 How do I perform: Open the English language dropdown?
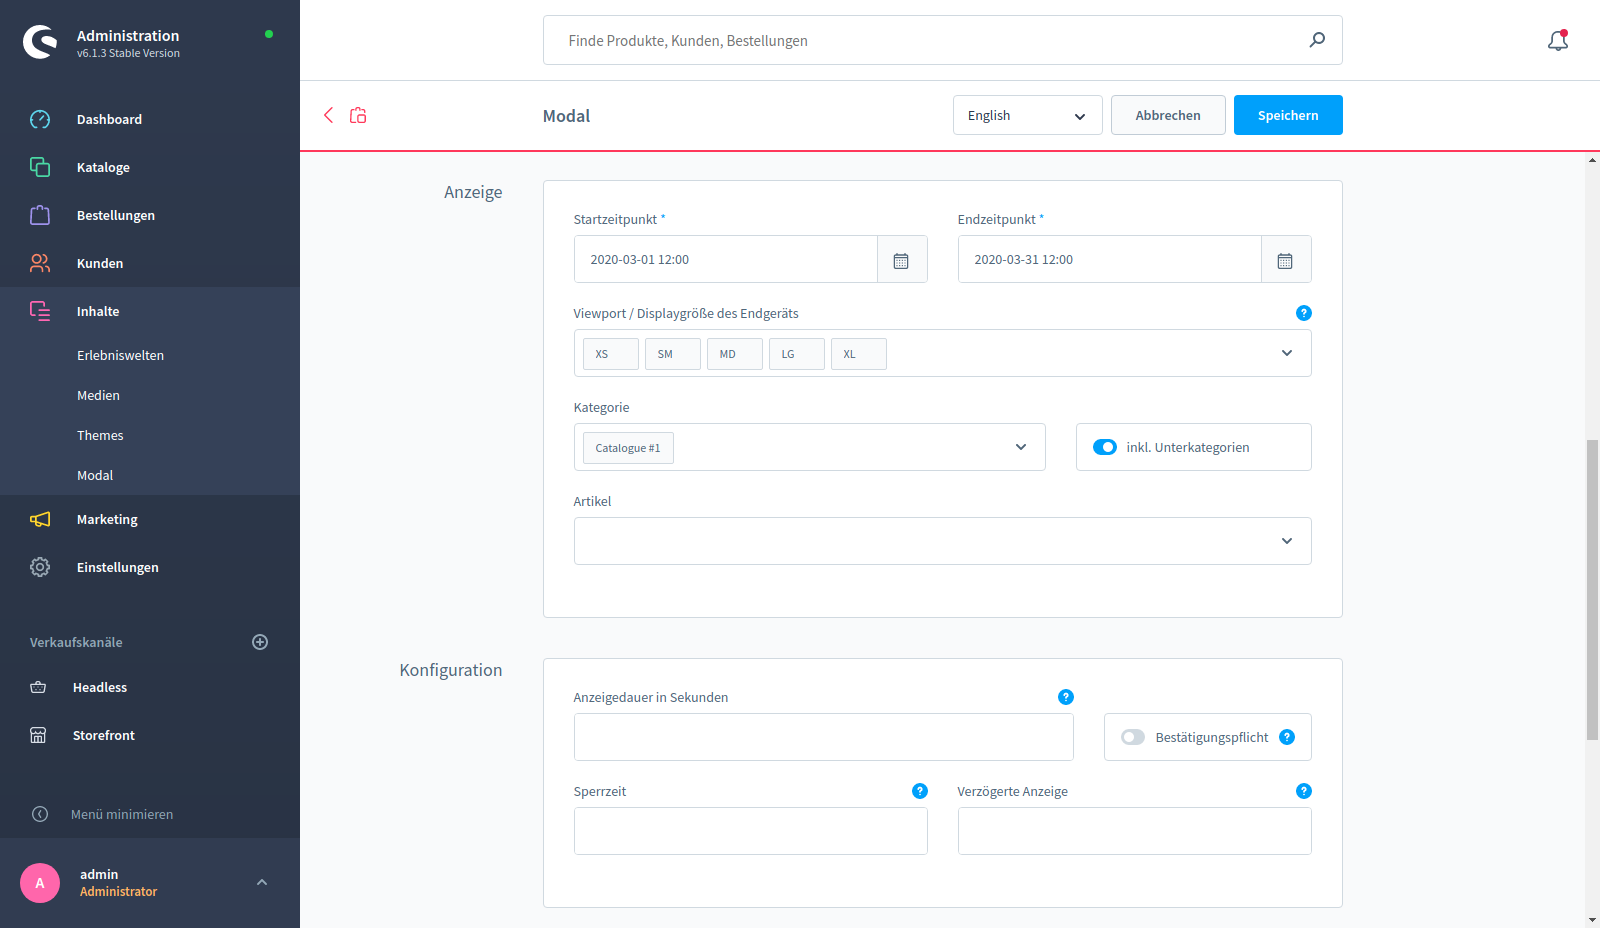pos(1027,115)
